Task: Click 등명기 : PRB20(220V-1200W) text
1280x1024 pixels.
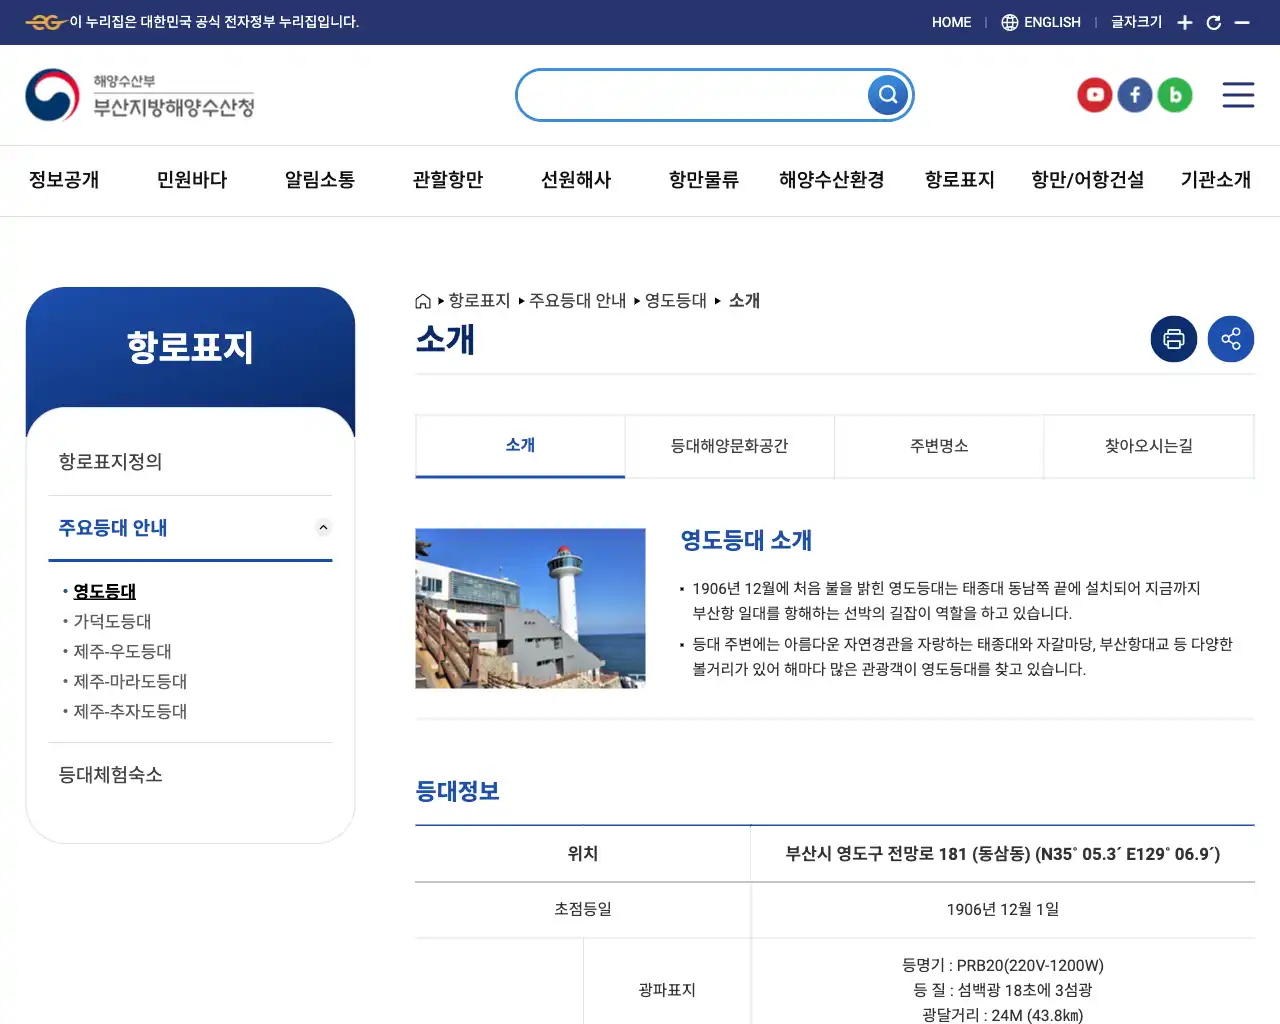Action: tap(1003, 966)
